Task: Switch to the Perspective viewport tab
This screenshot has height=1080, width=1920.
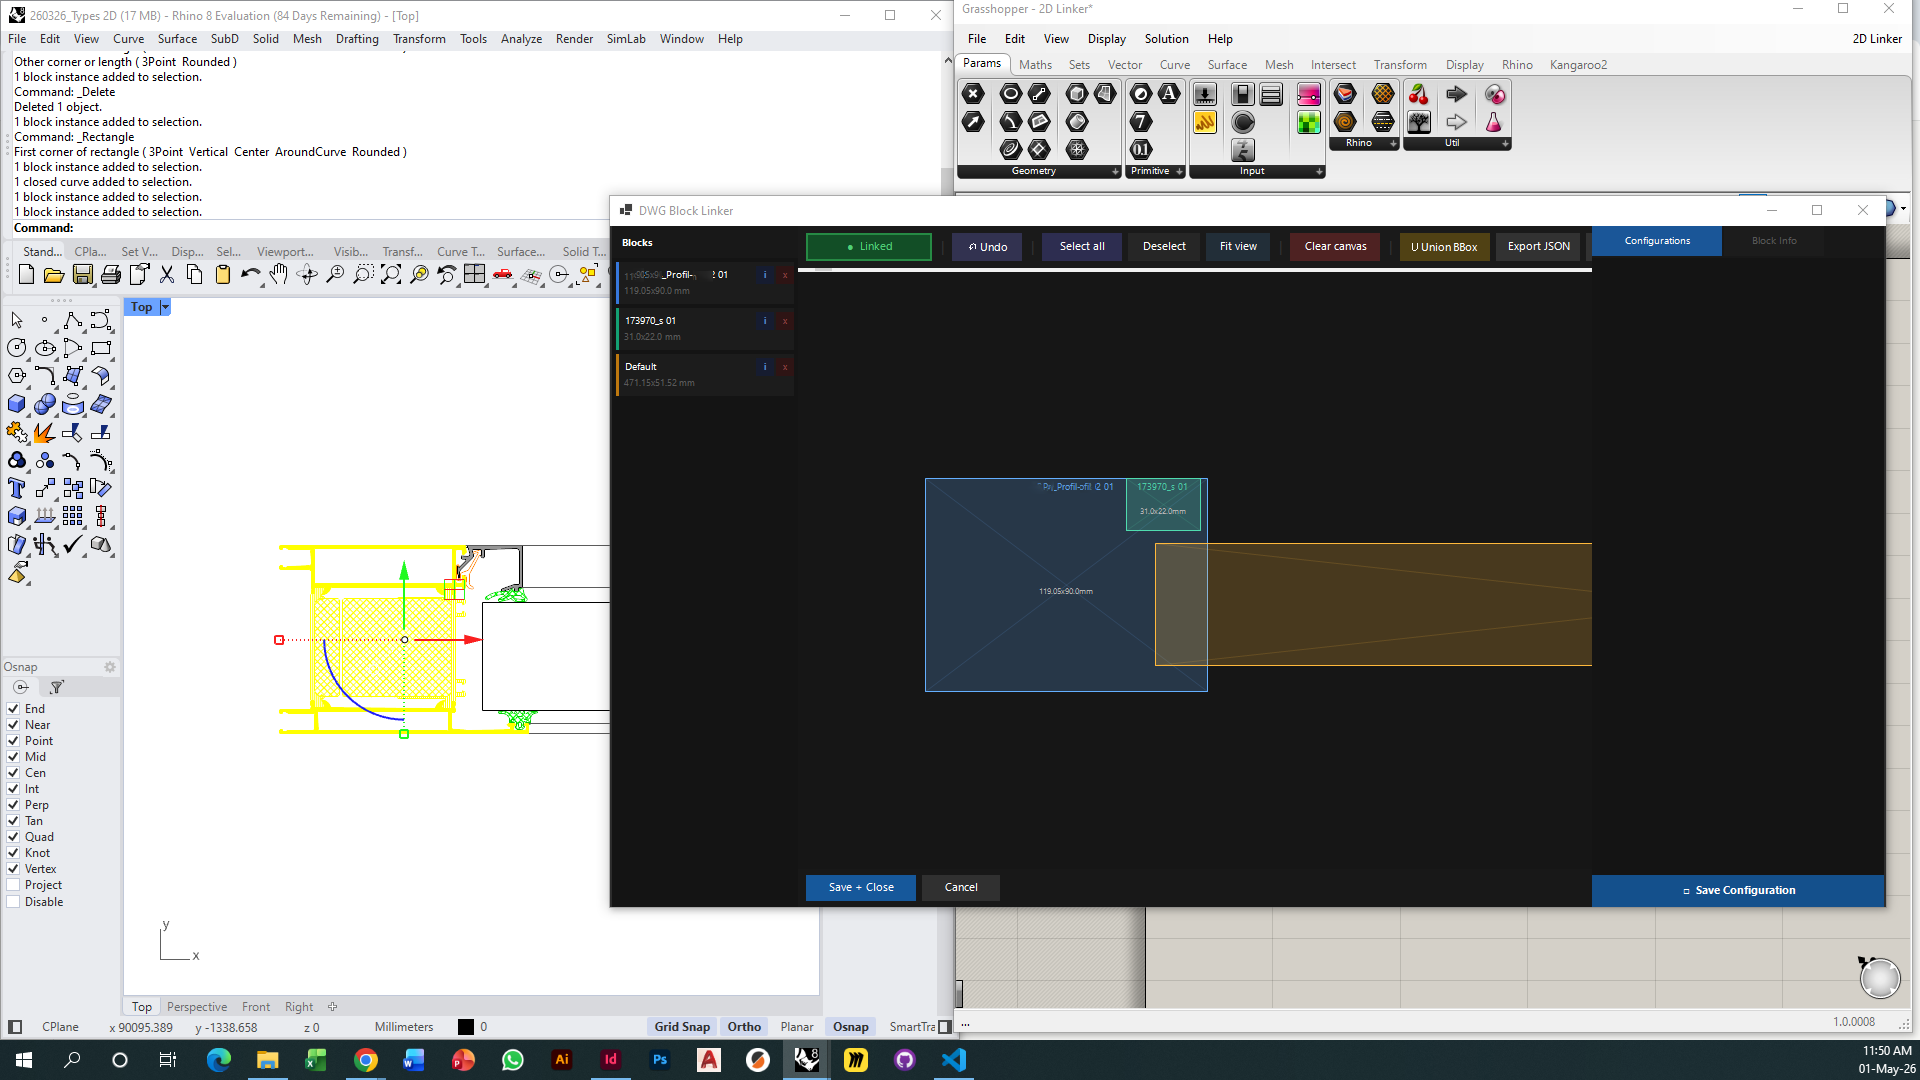Action: tap(196, 1007)
